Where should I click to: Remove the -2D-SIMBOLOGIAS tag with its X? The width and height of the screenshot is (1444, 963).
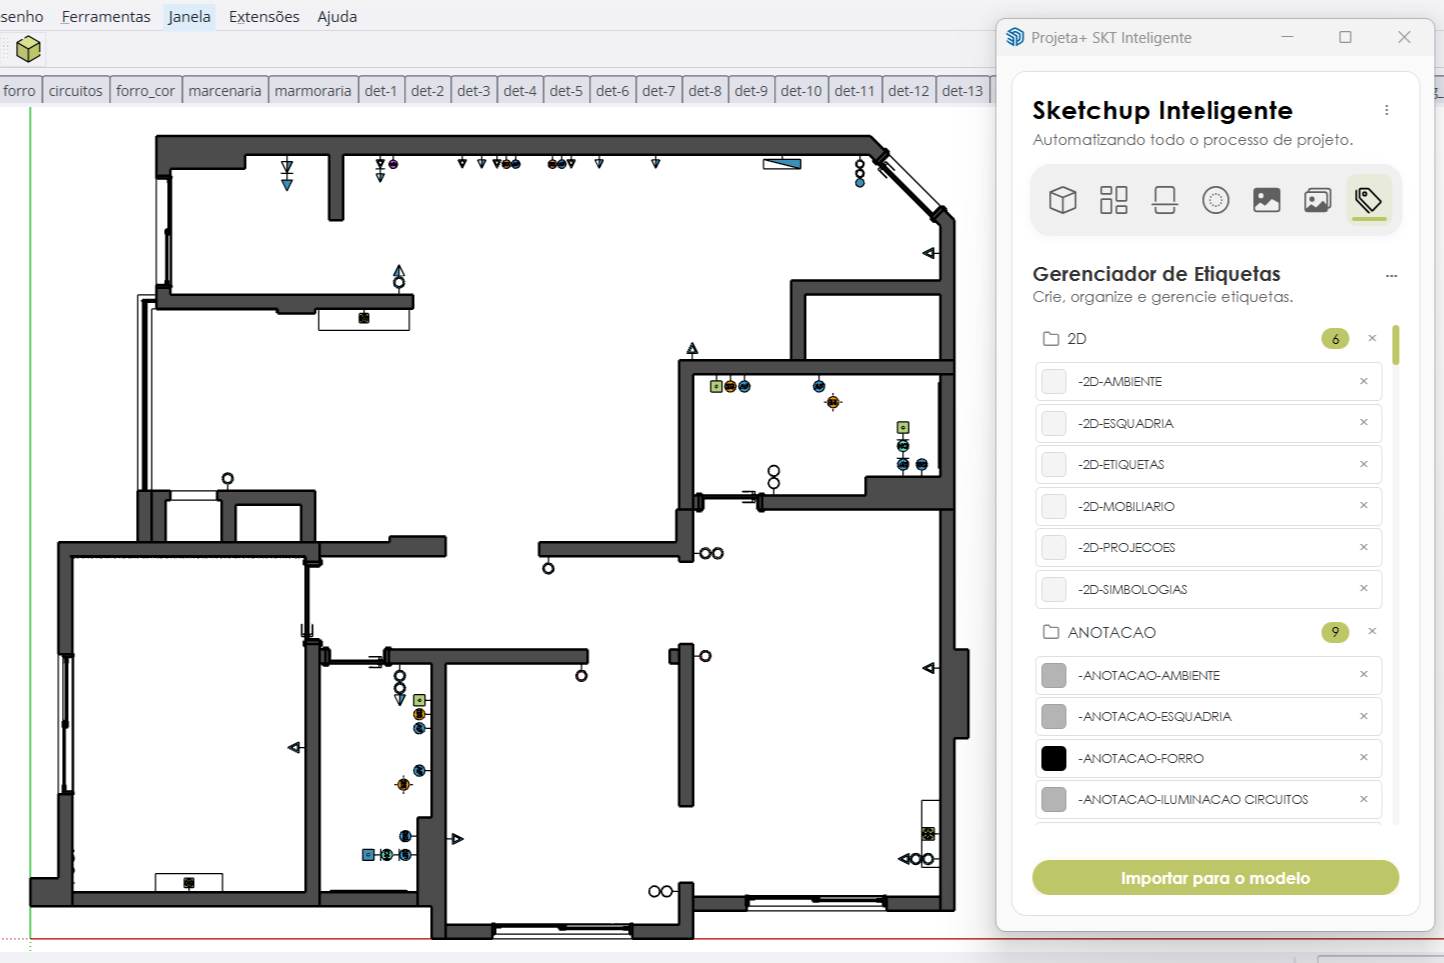1363,589
